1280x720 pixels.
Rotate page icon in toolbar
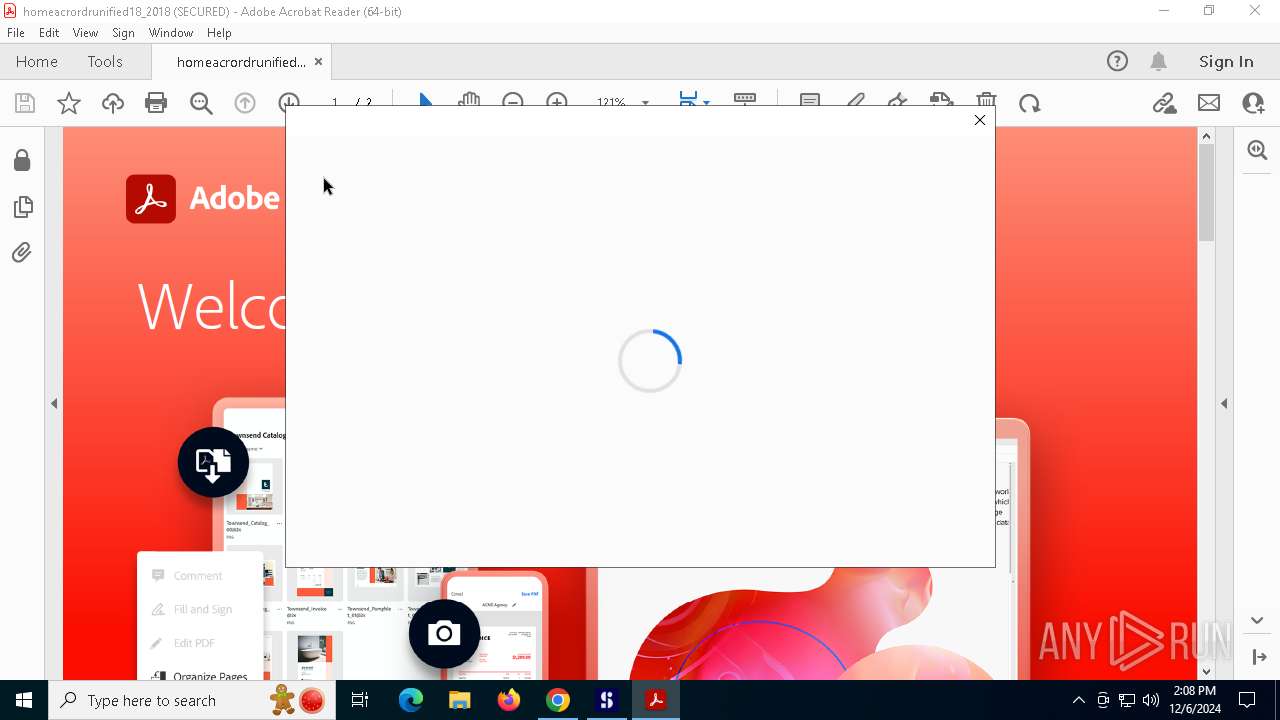tap(1030, 103)
